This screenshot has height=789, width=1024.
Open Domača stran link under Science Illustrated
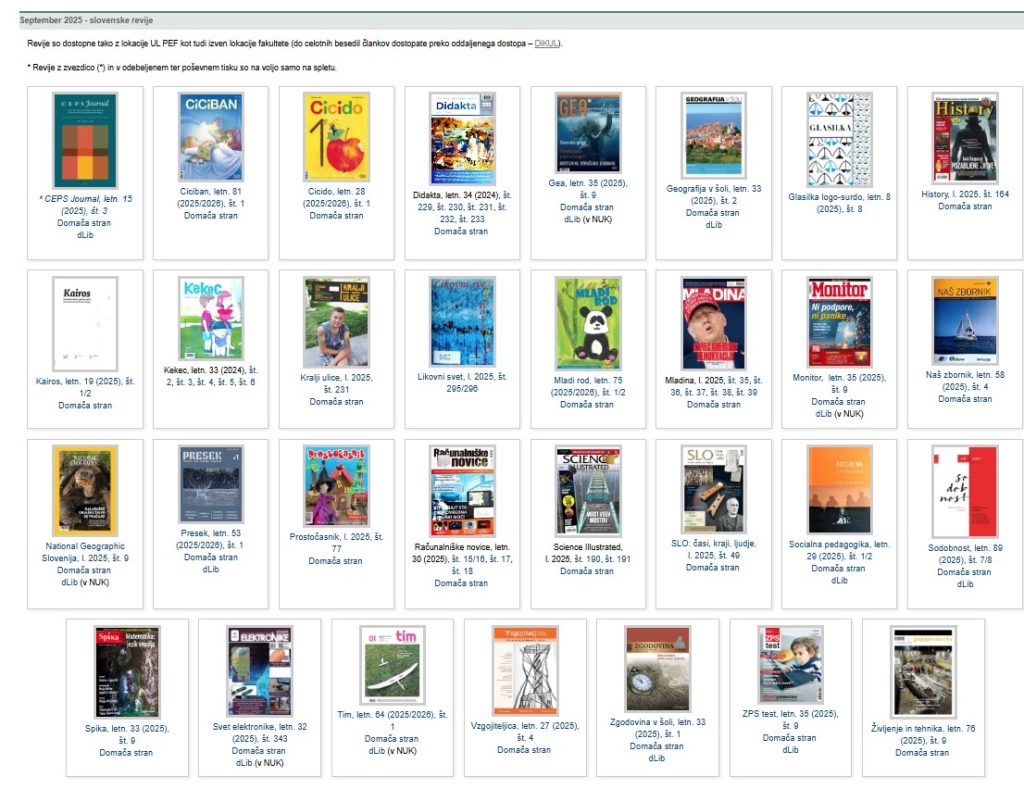(x=587, y=571)
